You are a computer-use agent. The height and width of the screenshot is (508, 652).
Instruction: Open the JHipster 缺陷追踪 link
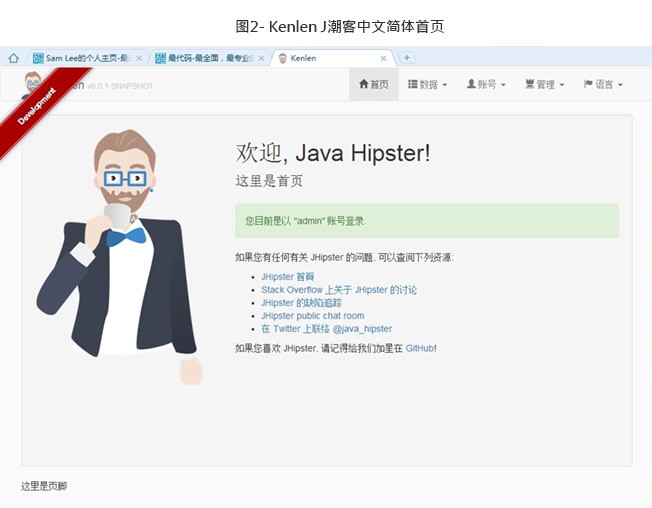tap(301, 303)
